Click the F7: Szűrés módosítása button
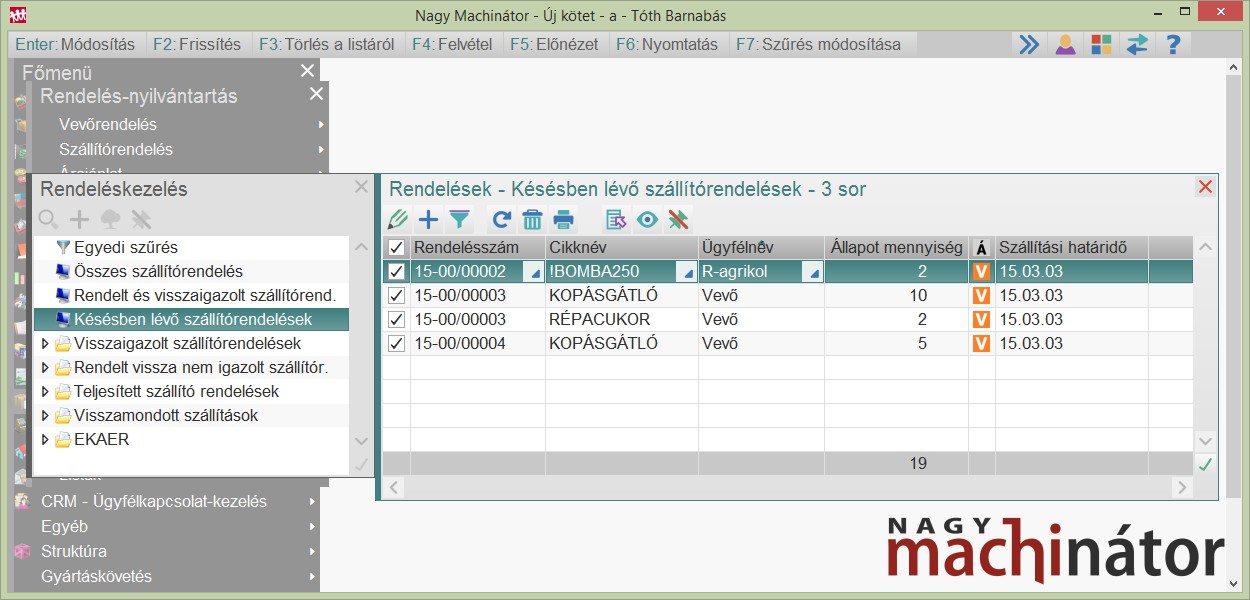Viewport: 1250px width, 600px height. click(818, 44)
